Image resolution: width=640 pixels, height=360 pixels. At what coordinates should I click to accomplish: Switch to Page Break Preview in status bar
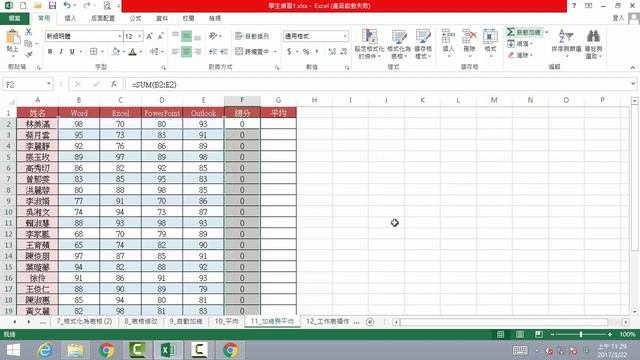[539, 334]
